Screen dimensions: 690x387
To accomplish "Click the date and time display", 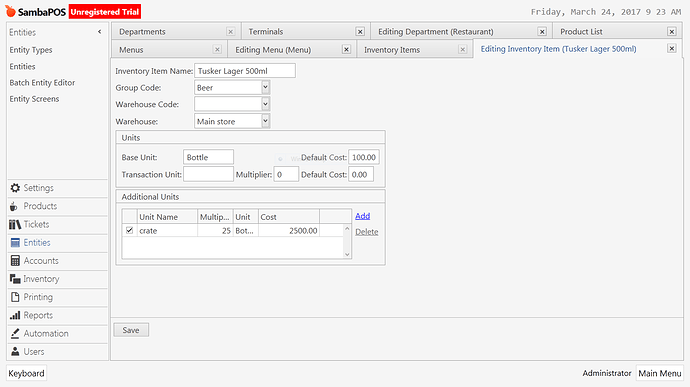I will pyautogui.click(x=606, y=12).
